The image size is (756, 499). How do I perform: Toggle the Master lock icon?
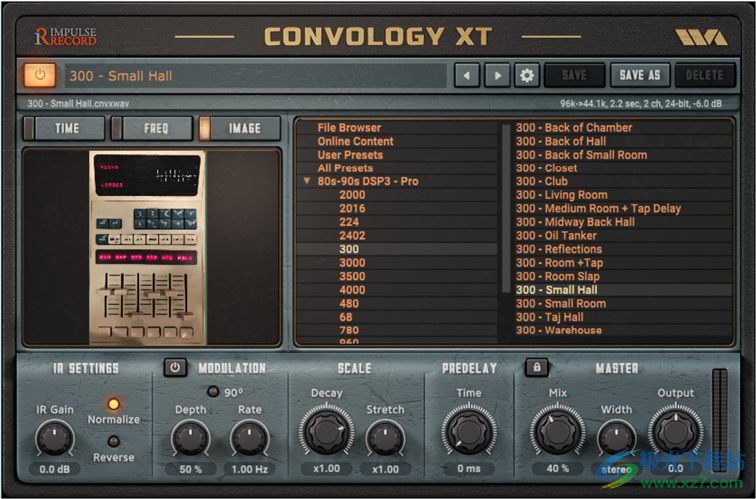537,367
